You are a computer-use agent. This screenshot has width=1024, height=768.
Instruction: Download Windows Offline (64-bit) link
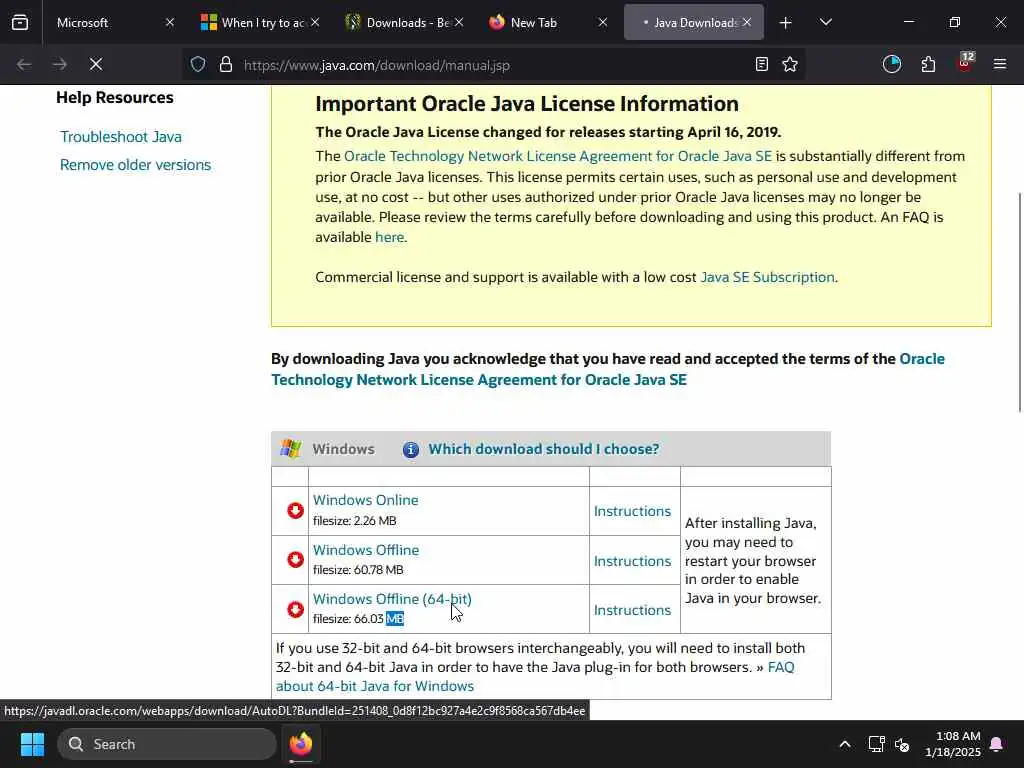392,599
